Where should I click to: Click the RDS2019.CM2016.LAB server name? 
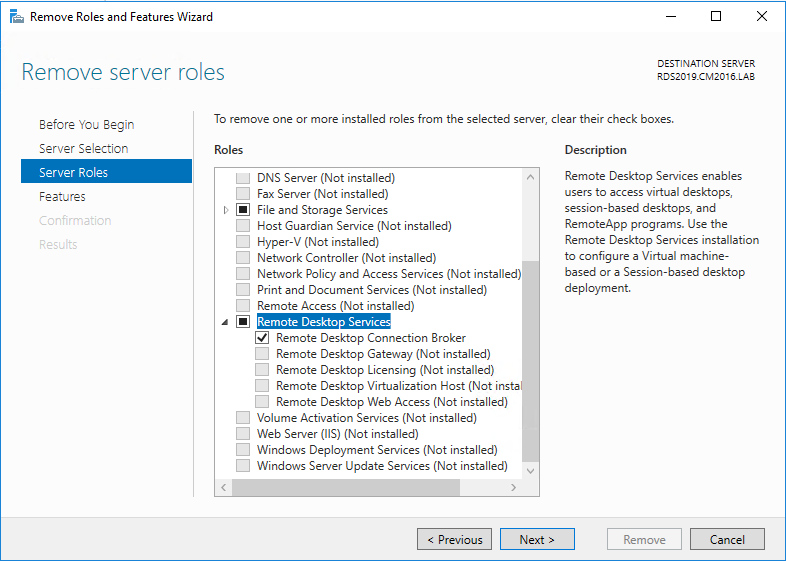tap(706, 77)
